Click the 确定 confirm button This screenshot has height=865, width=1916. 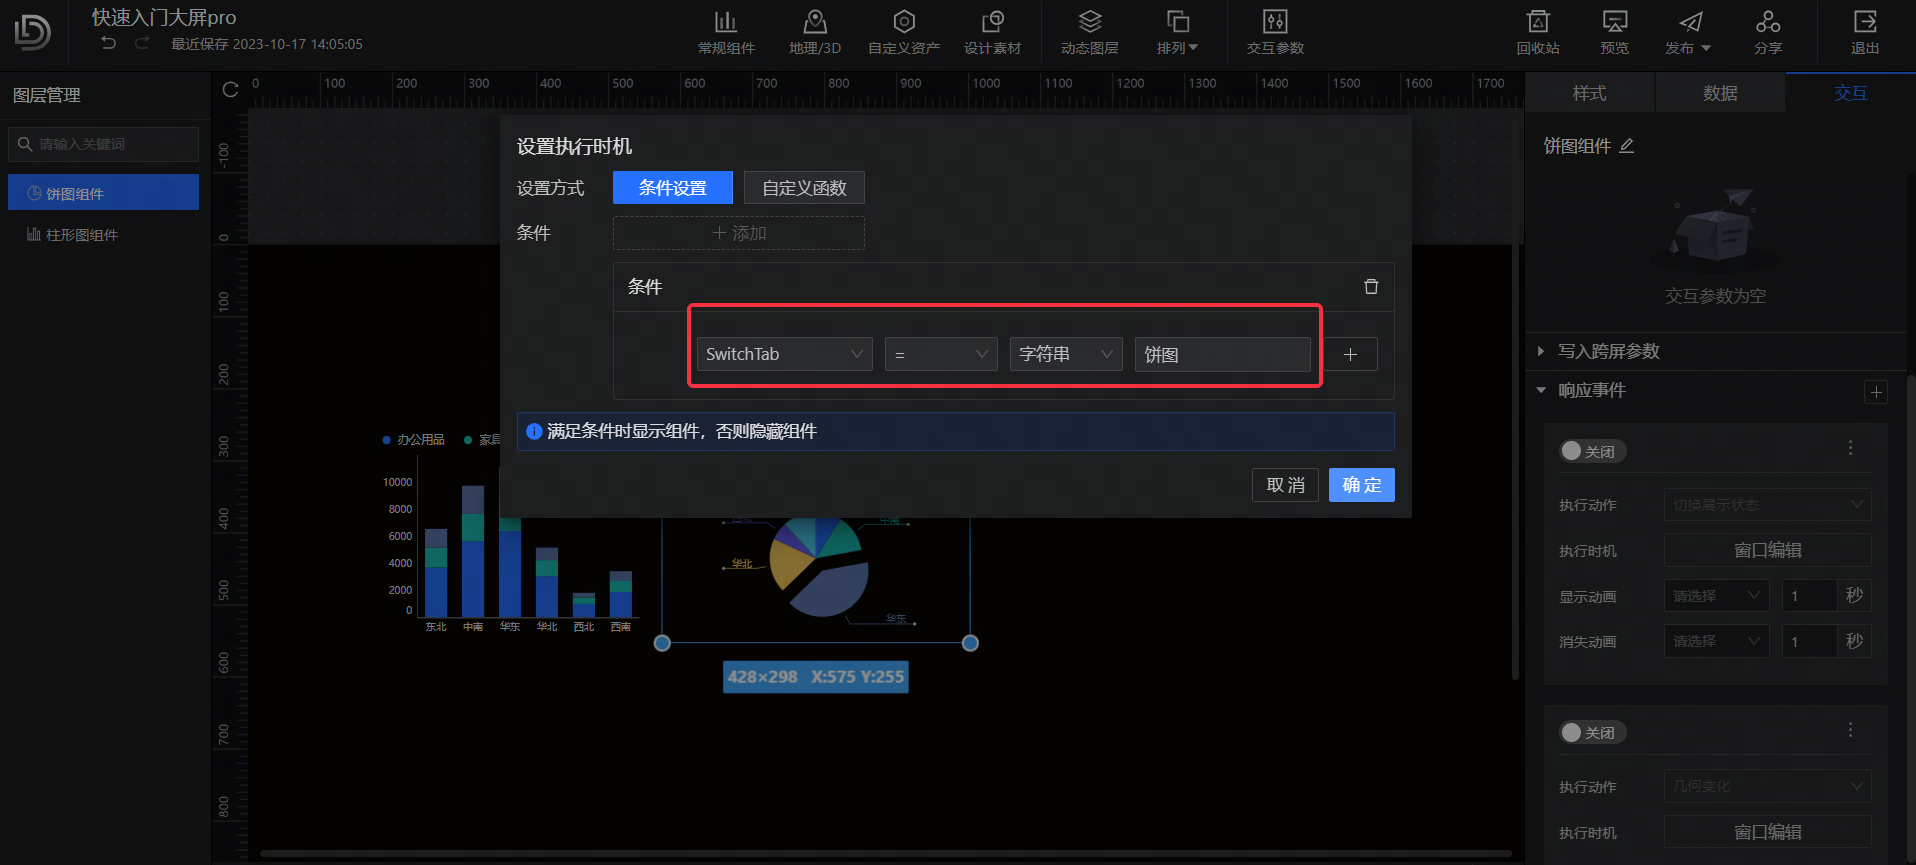[1361, 485]
